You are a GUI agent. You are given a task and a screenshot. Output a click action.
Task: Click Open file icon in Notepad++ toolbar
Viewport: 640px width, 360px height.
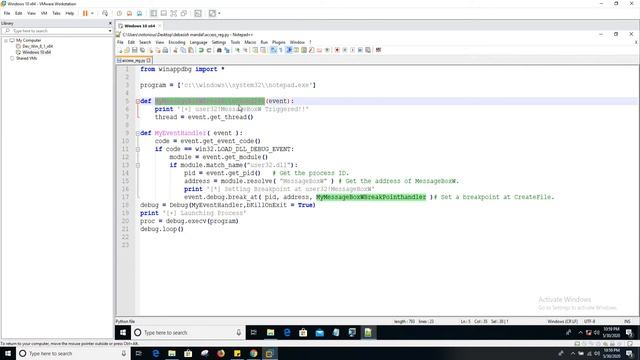coord(127,50)
